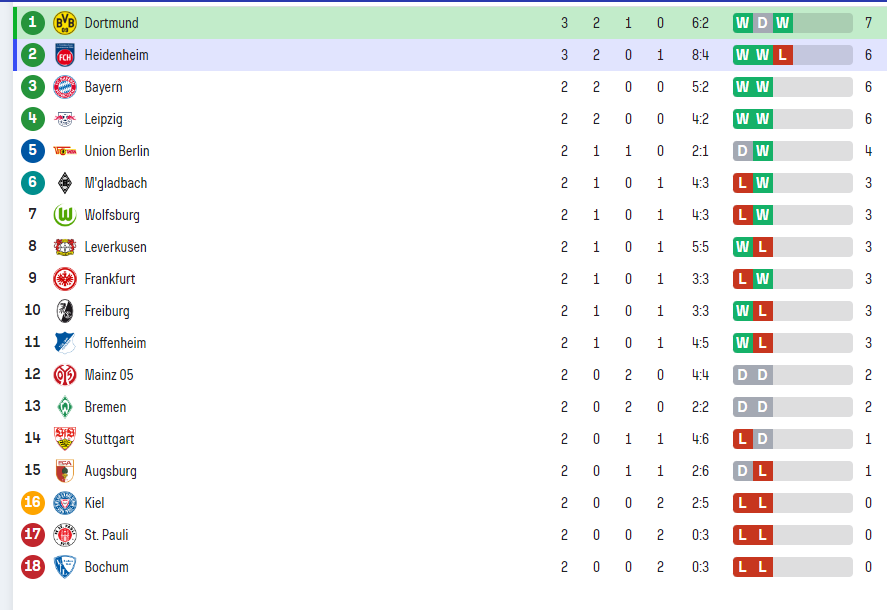This screenshot has height=610, width=887.
Task: Select the Leipzig club logo
Action: pyautogui.click(x=64, y=119)
